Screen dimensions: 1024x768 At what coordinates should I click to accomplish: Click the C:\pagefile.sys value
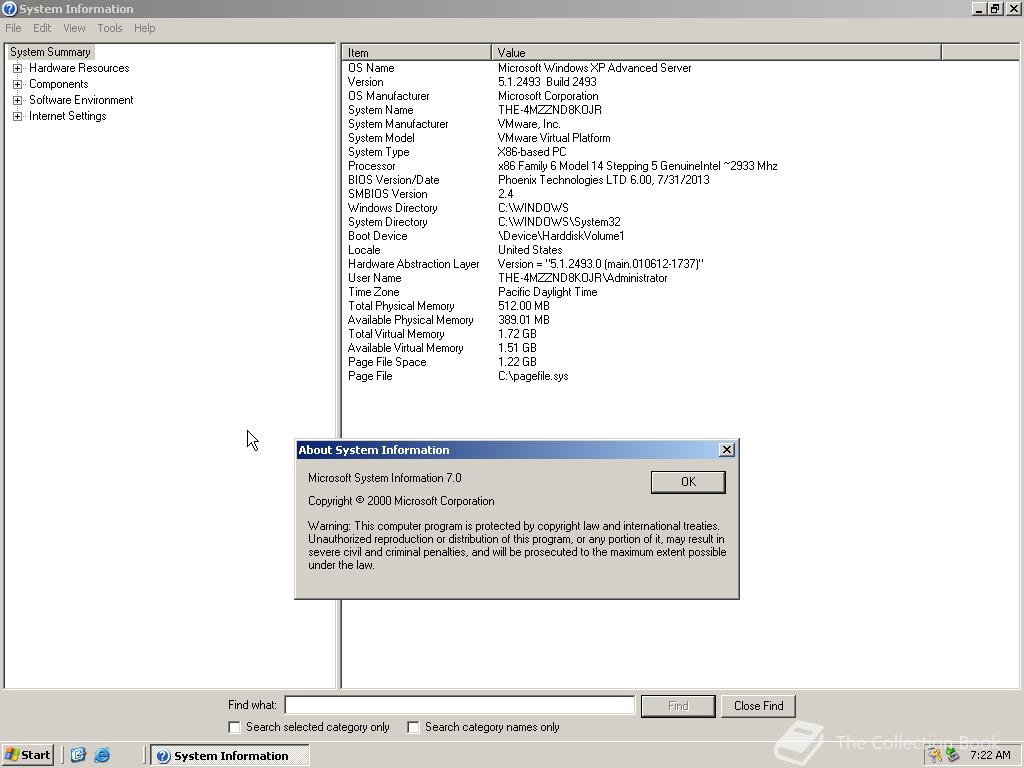(x=533, y=376)
